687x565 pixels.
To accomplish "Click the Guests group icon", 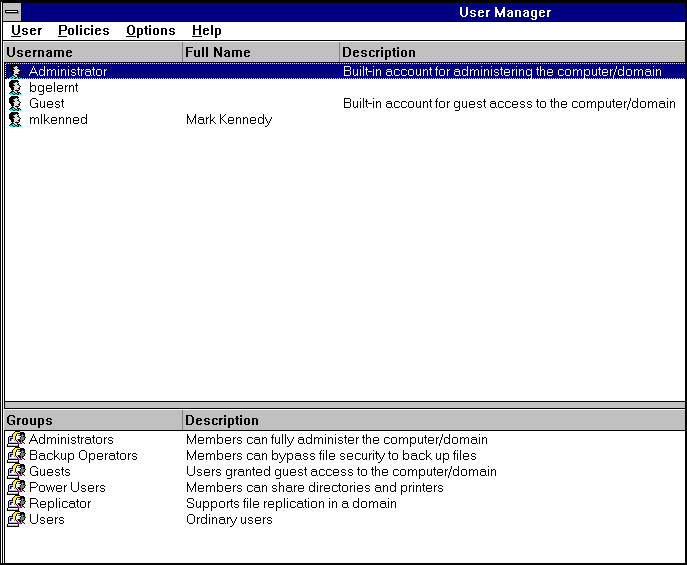I will [17, 471].
